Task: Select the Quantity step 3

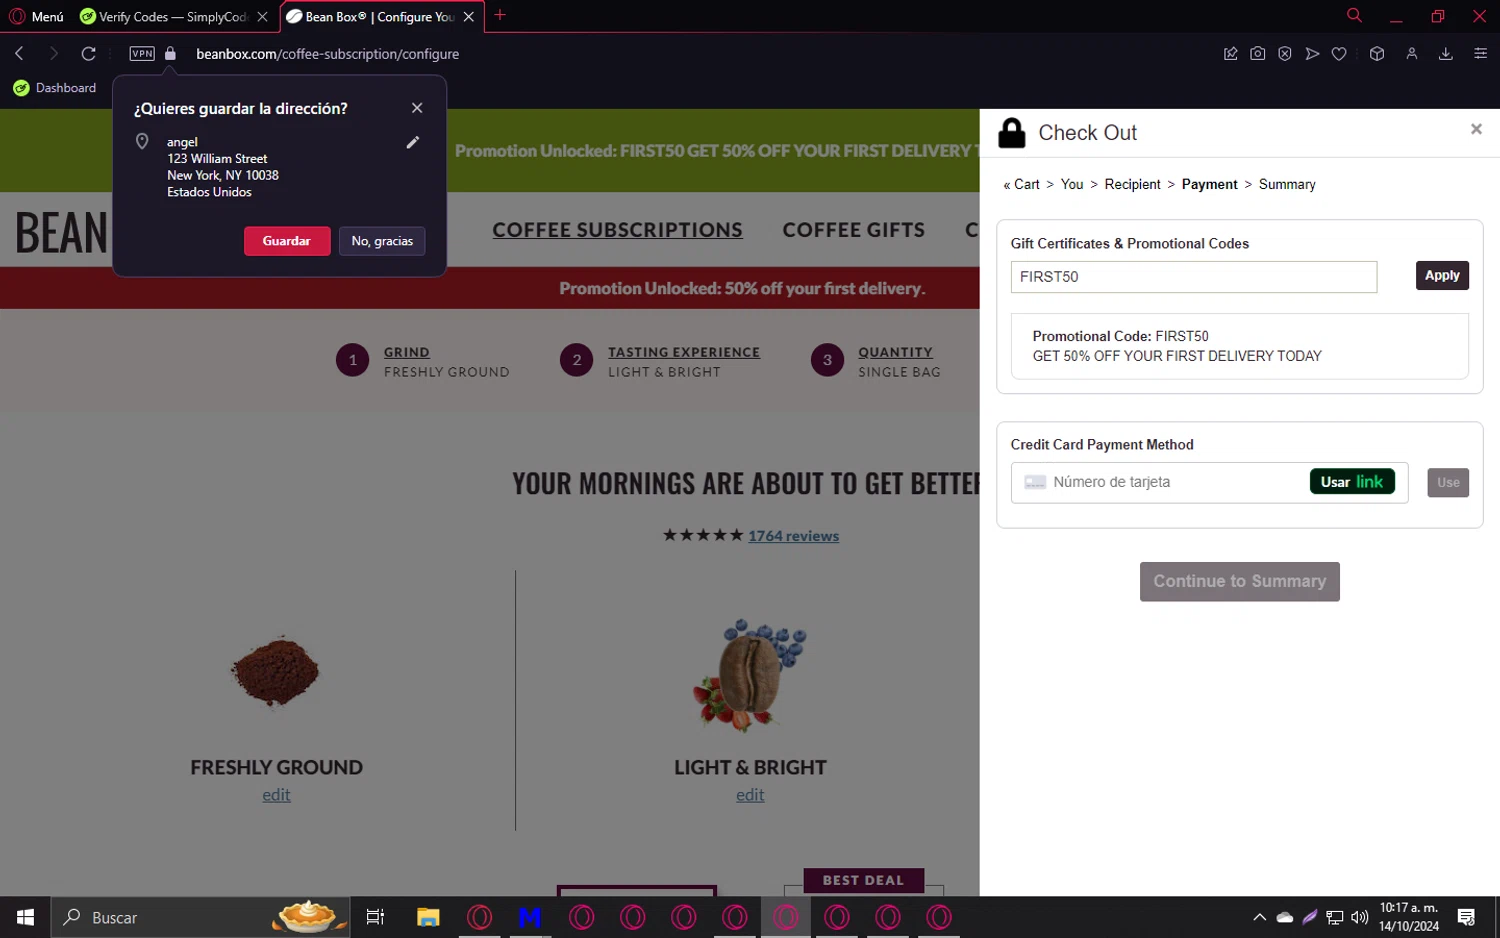Action: click(876, 361)
